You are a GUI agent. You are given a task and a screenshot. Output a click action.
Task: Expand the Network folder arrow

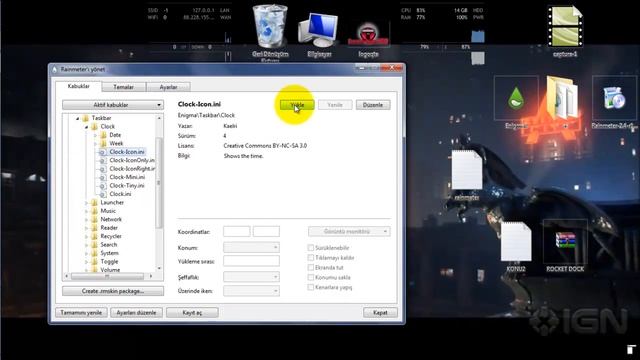click(87, 220)
